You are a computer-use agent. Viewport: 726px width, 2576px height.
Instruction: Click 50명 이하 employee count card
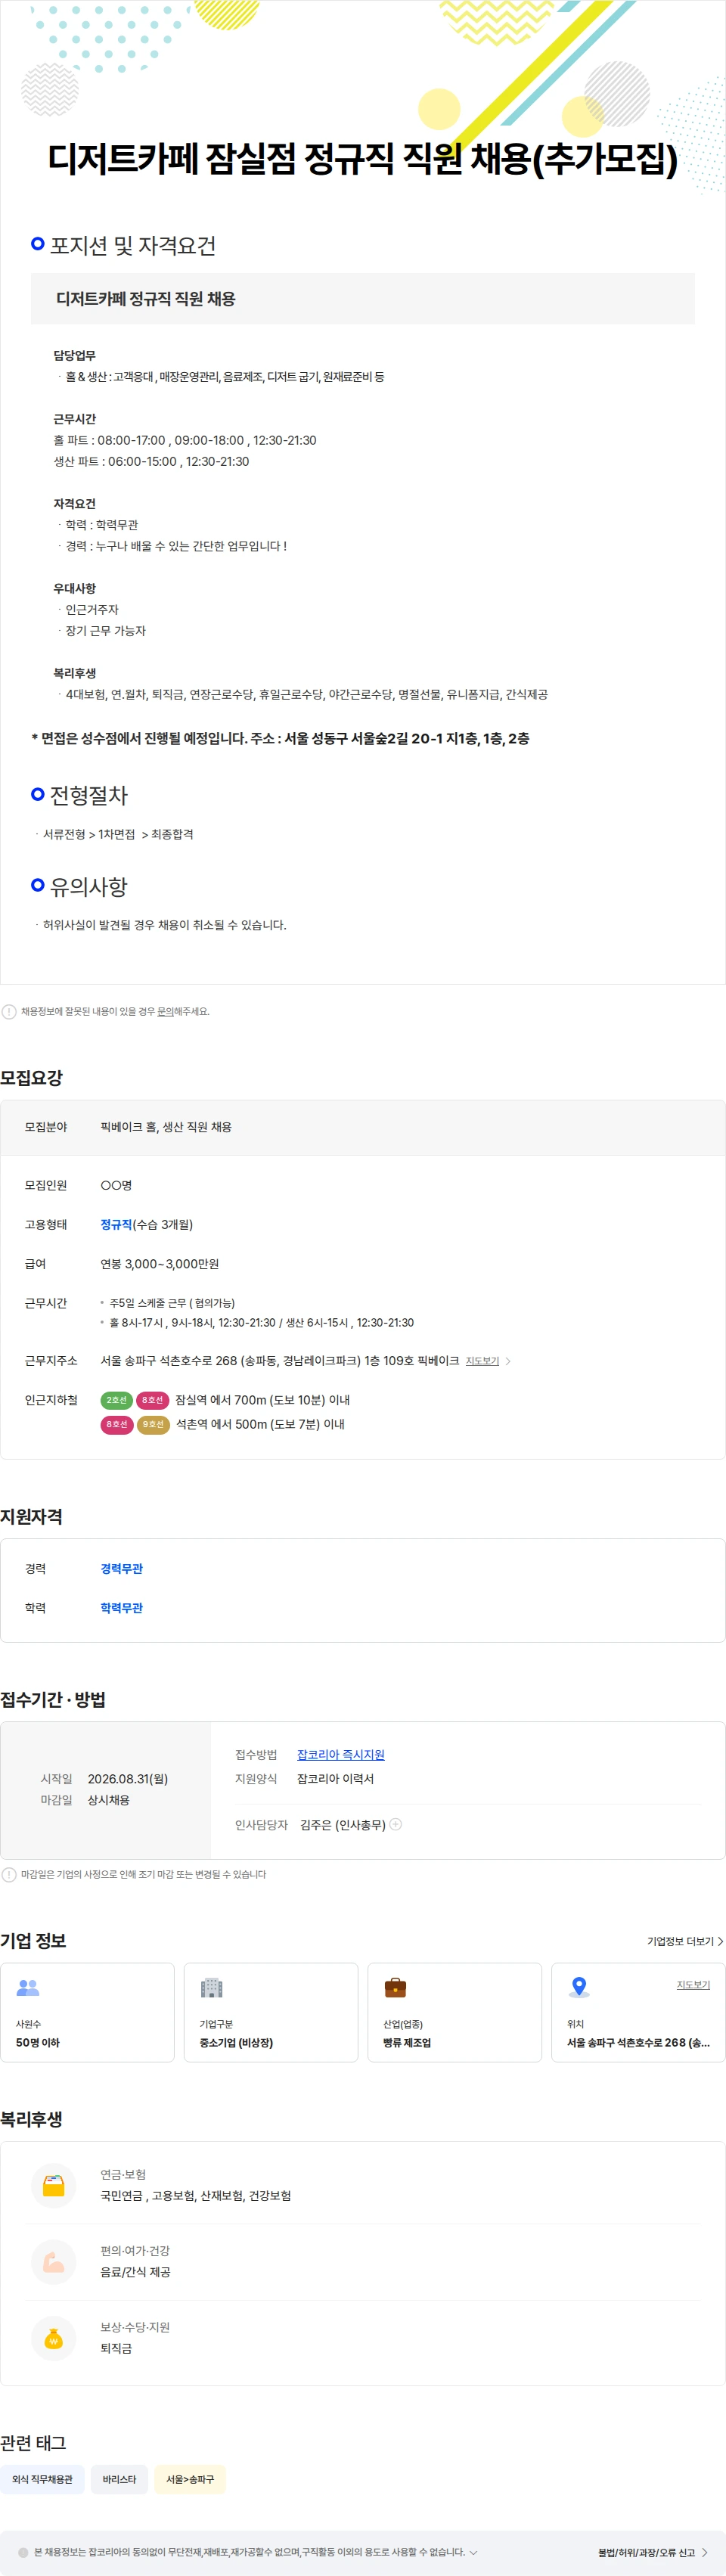point(87,2012)
